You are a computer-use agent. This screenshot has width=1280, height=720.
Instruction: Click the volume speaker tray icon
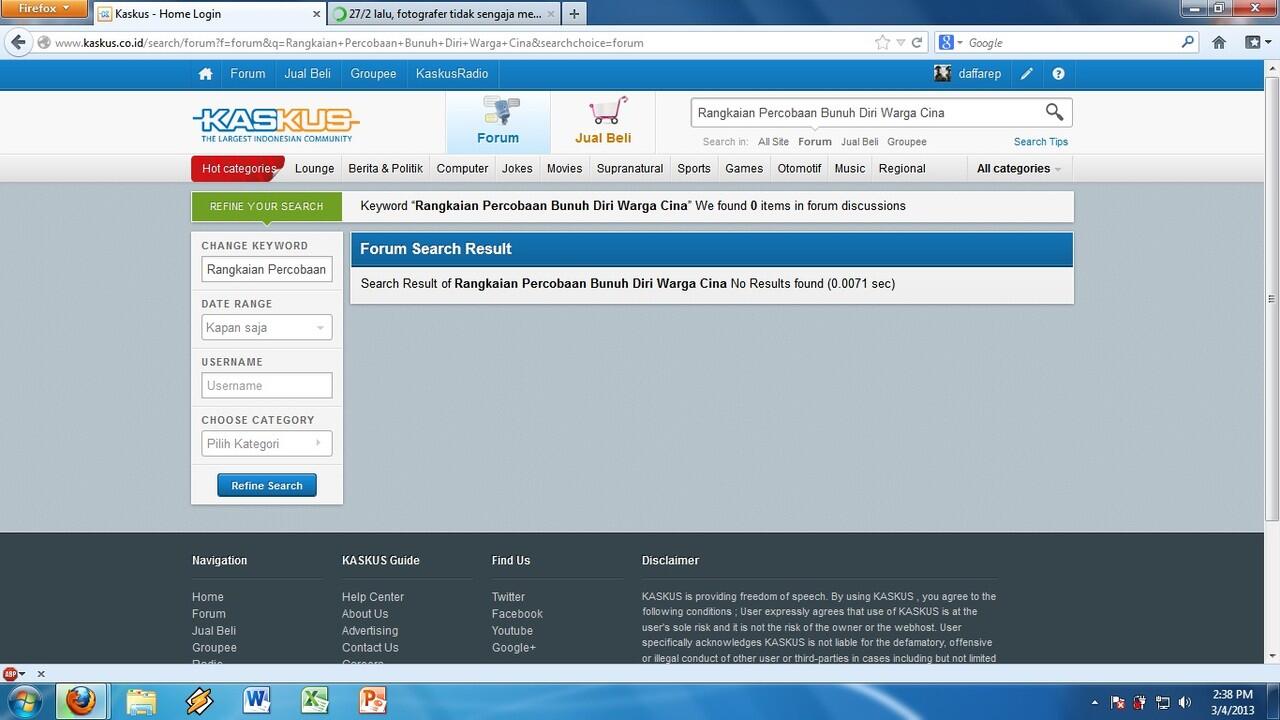coord(1185,702)
